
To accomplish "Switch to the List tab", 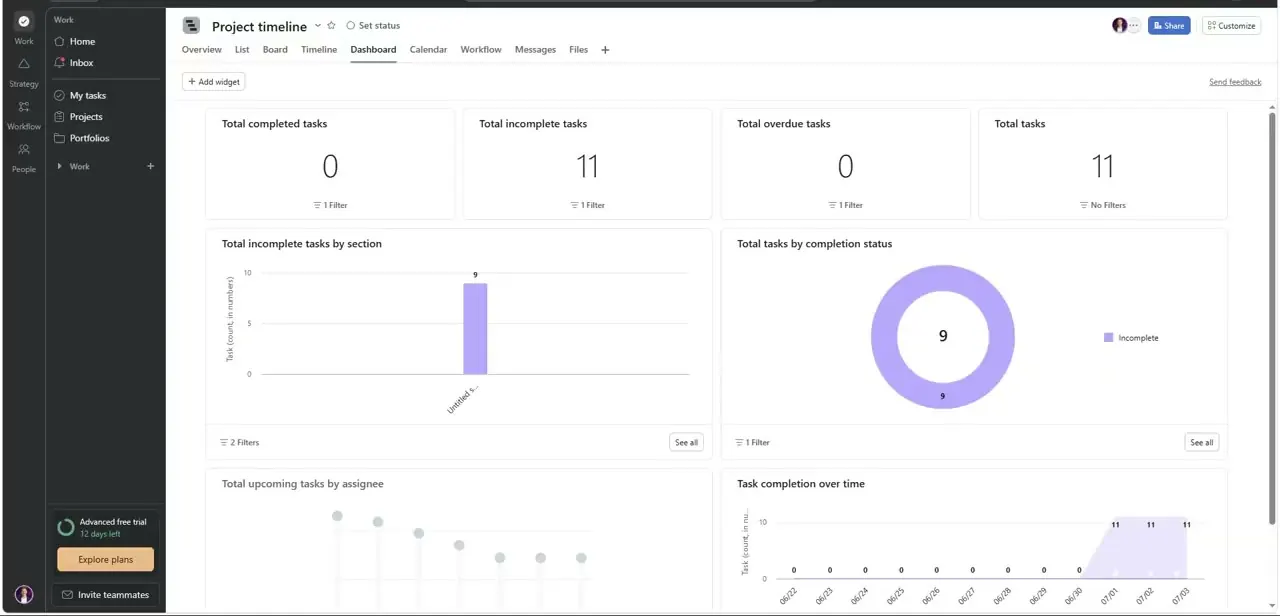I will tap(242, 50).
